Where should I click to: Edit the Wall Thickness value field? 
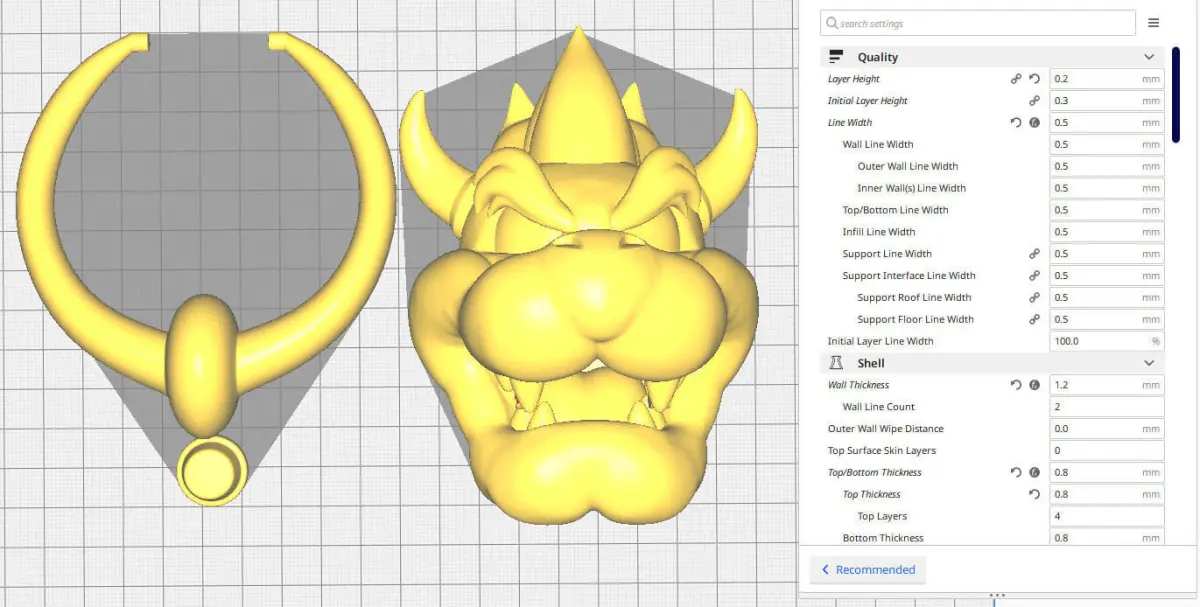coord(1107,385)
